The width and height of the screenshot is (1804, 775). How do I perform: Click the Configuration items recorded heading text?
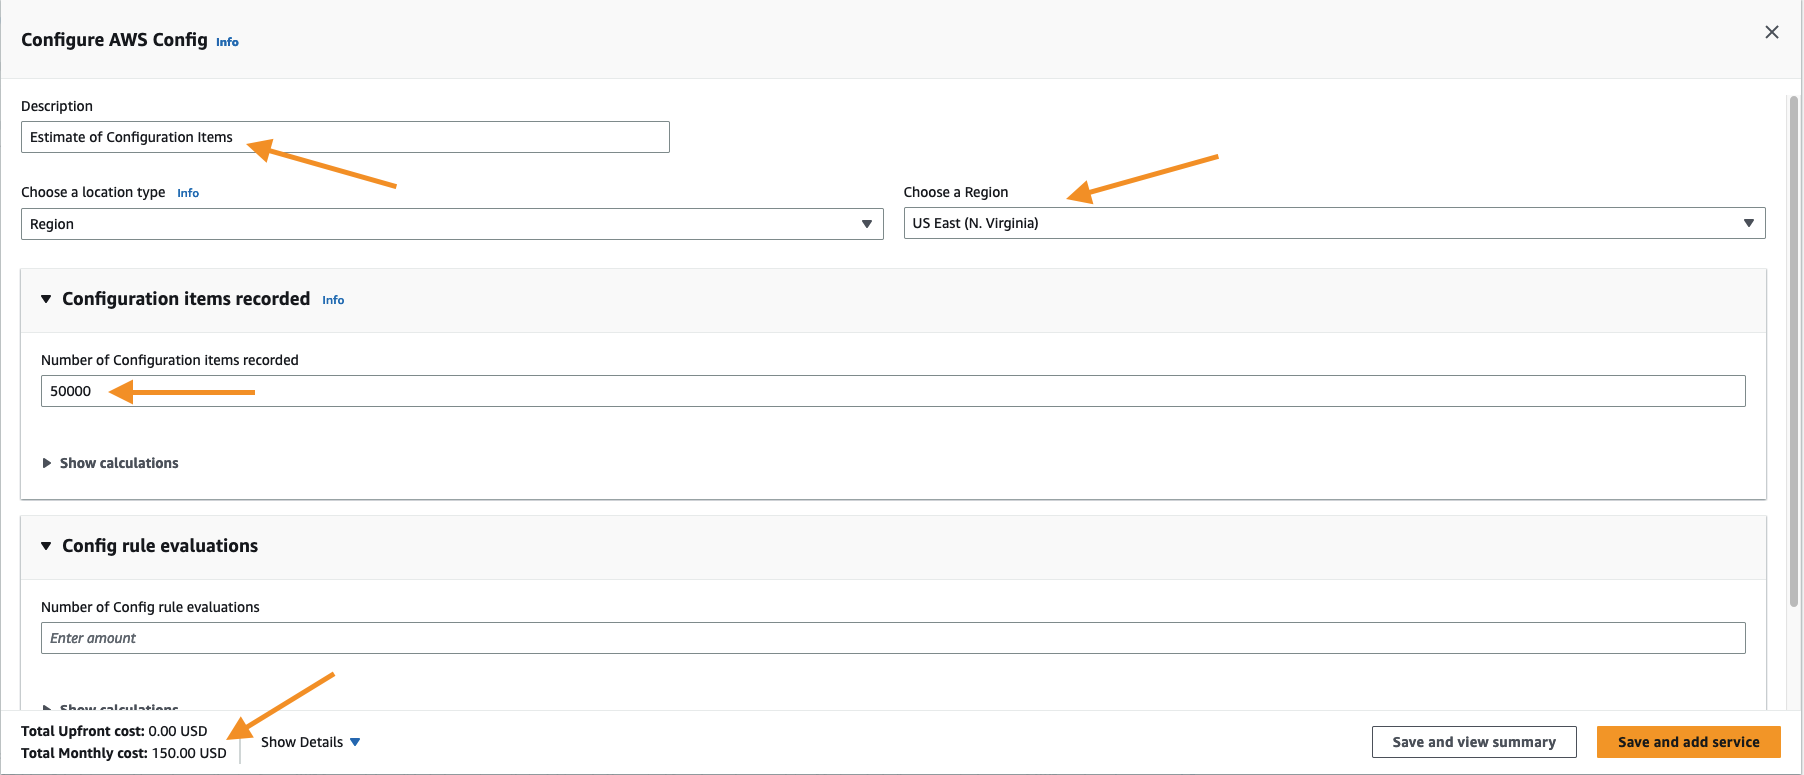tap(186, 299)
